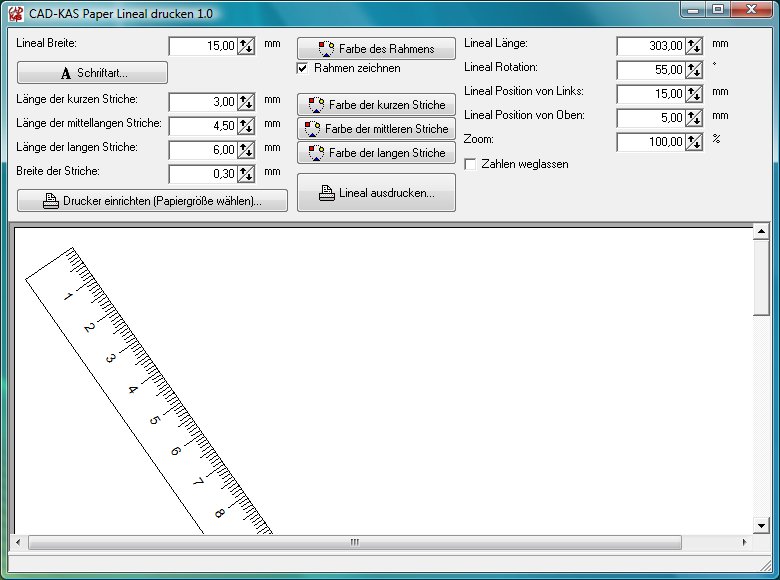780x580 pixels.
Task: Click the spinner icon next to Zoom
Action: coord(693,142)
